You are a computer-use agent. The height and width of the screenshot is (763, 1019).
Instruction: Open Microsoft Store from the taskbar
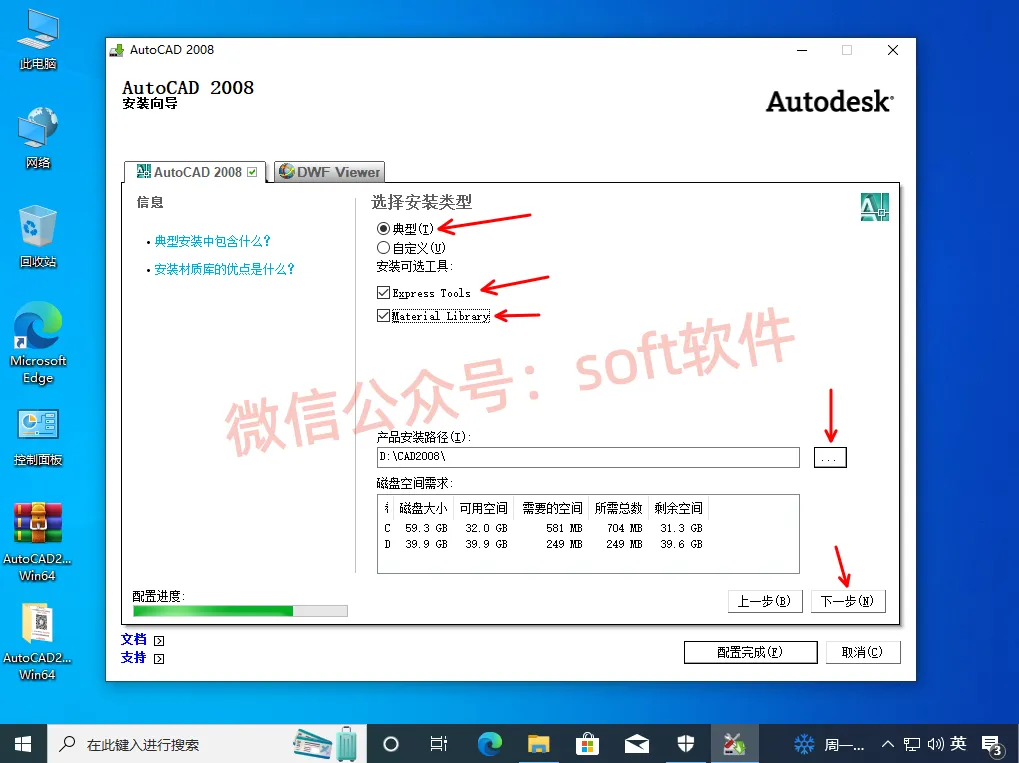[587, 744]
